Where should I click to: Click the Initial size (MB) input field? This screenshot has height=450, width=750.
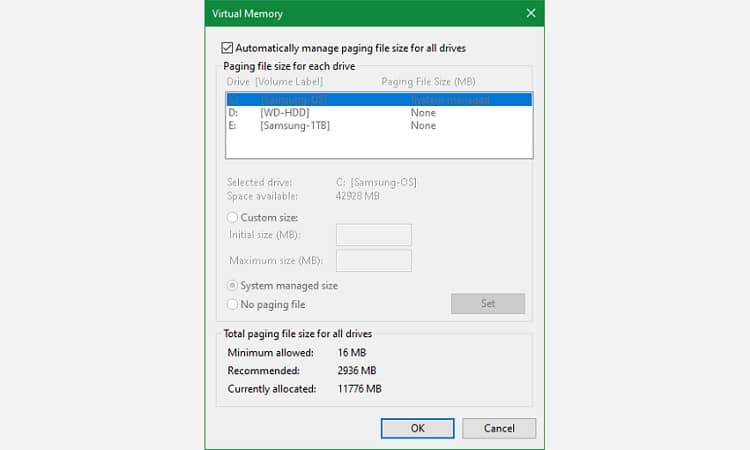(x=374, y=235)
